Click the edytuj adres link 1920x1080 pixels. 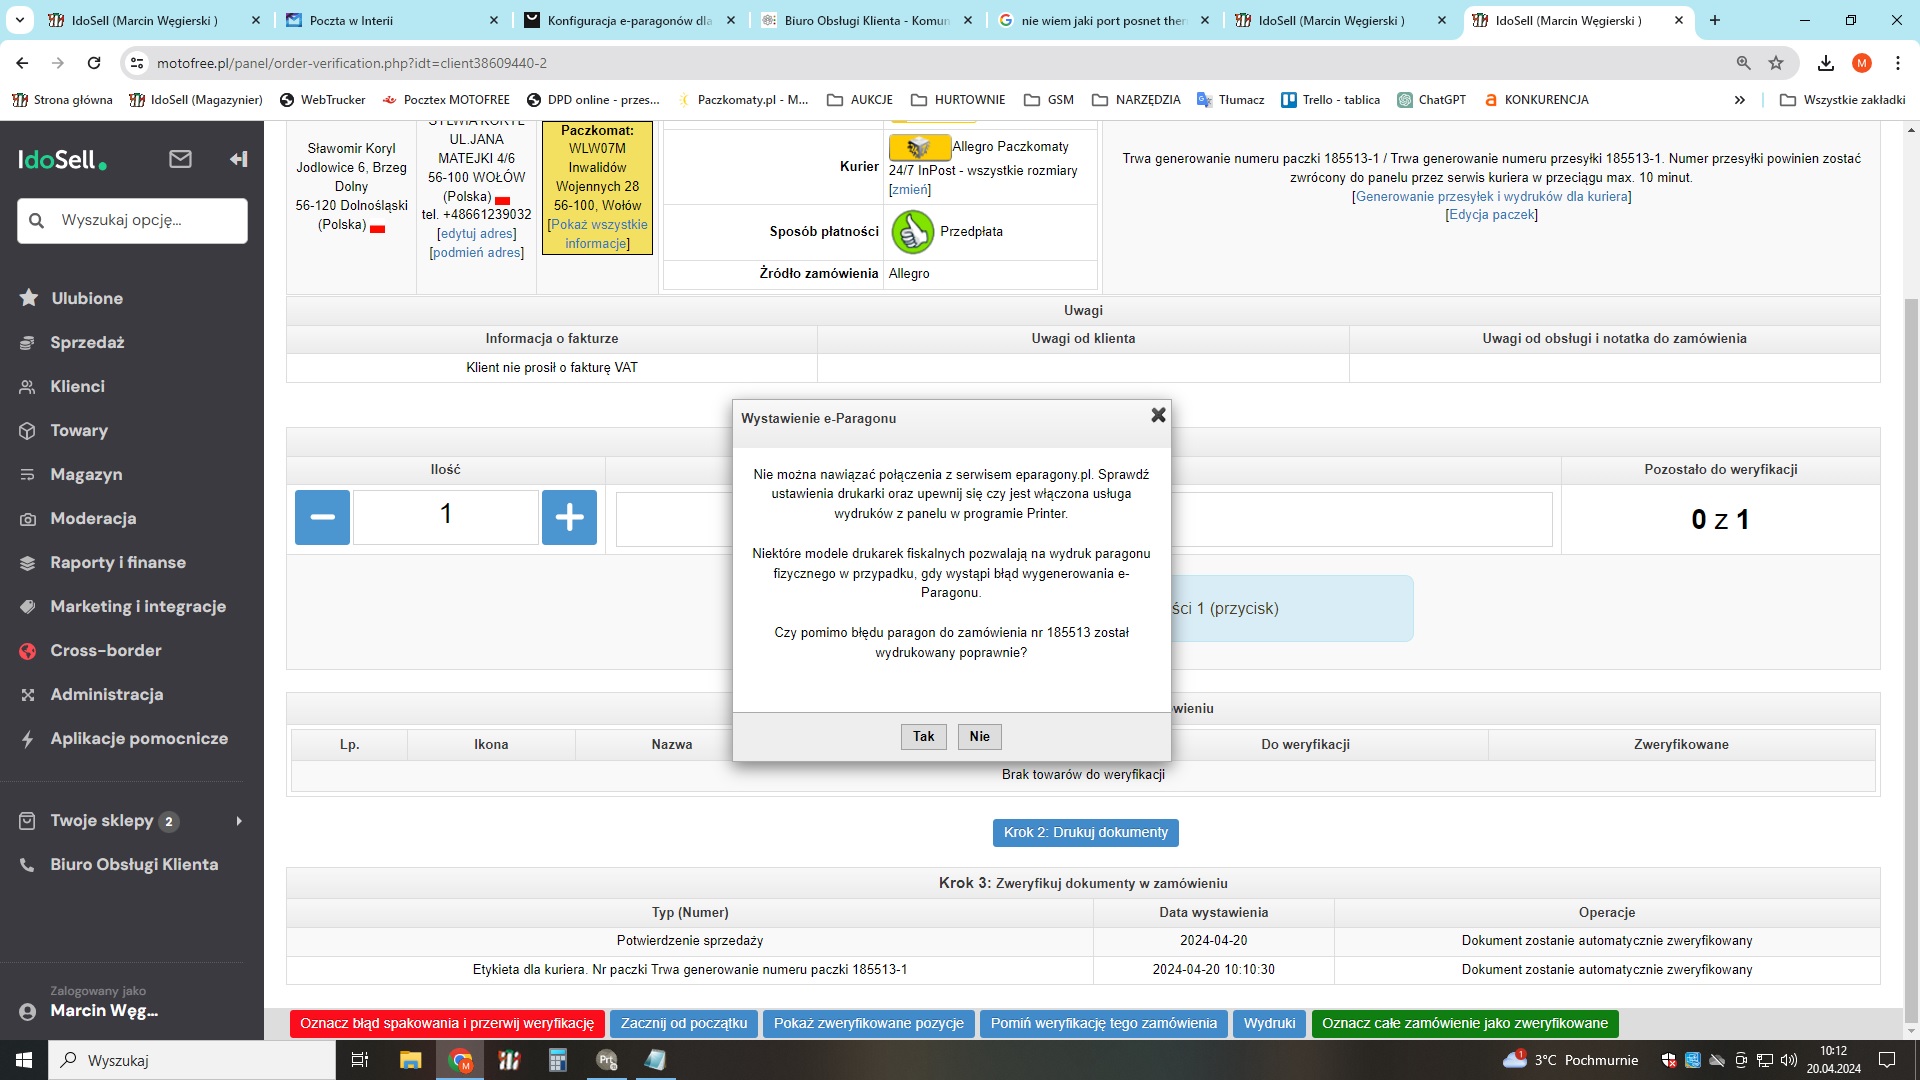[x=477, y=233]
